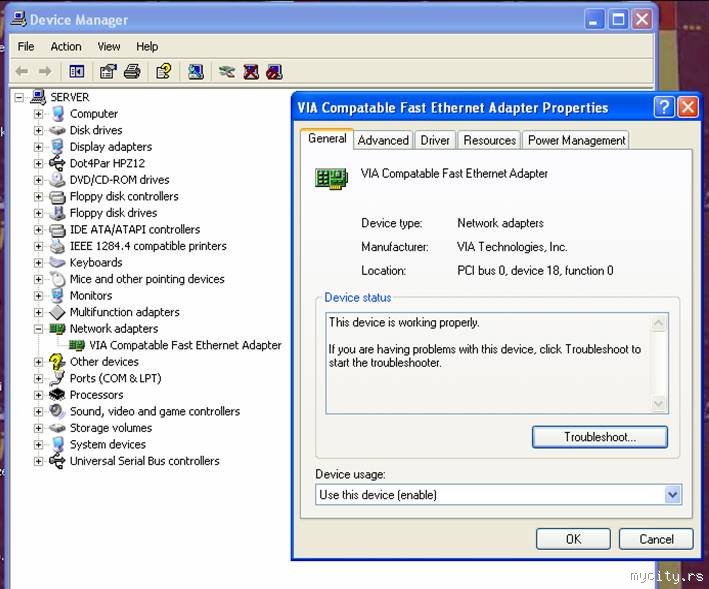Collapse the Network adapters node
This screenshot has width=709, height=589.
(x=38, y=329)
